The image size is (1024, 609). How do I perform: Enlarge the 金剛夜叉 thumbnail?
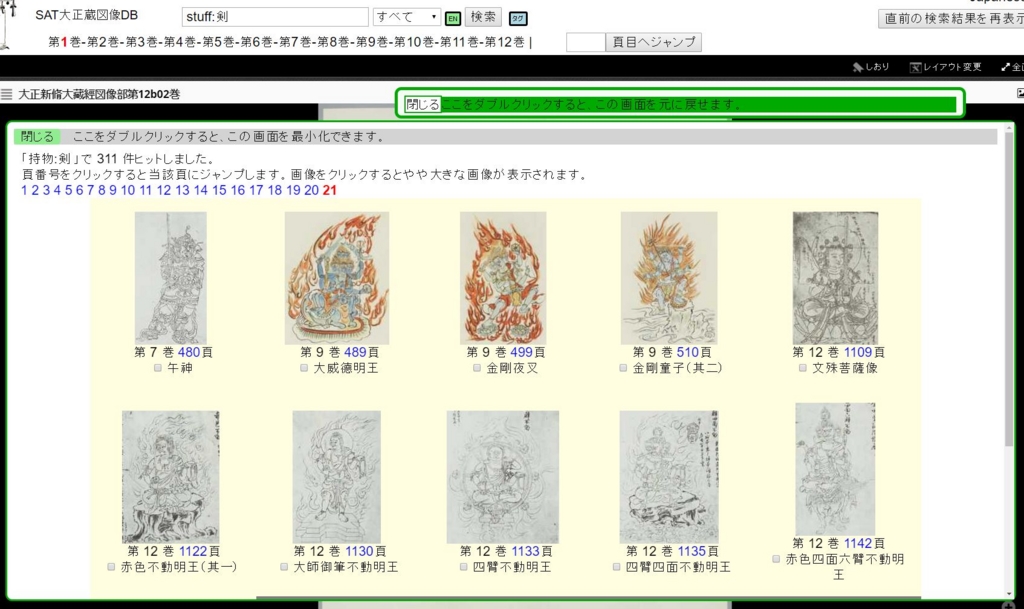(503, 278)
